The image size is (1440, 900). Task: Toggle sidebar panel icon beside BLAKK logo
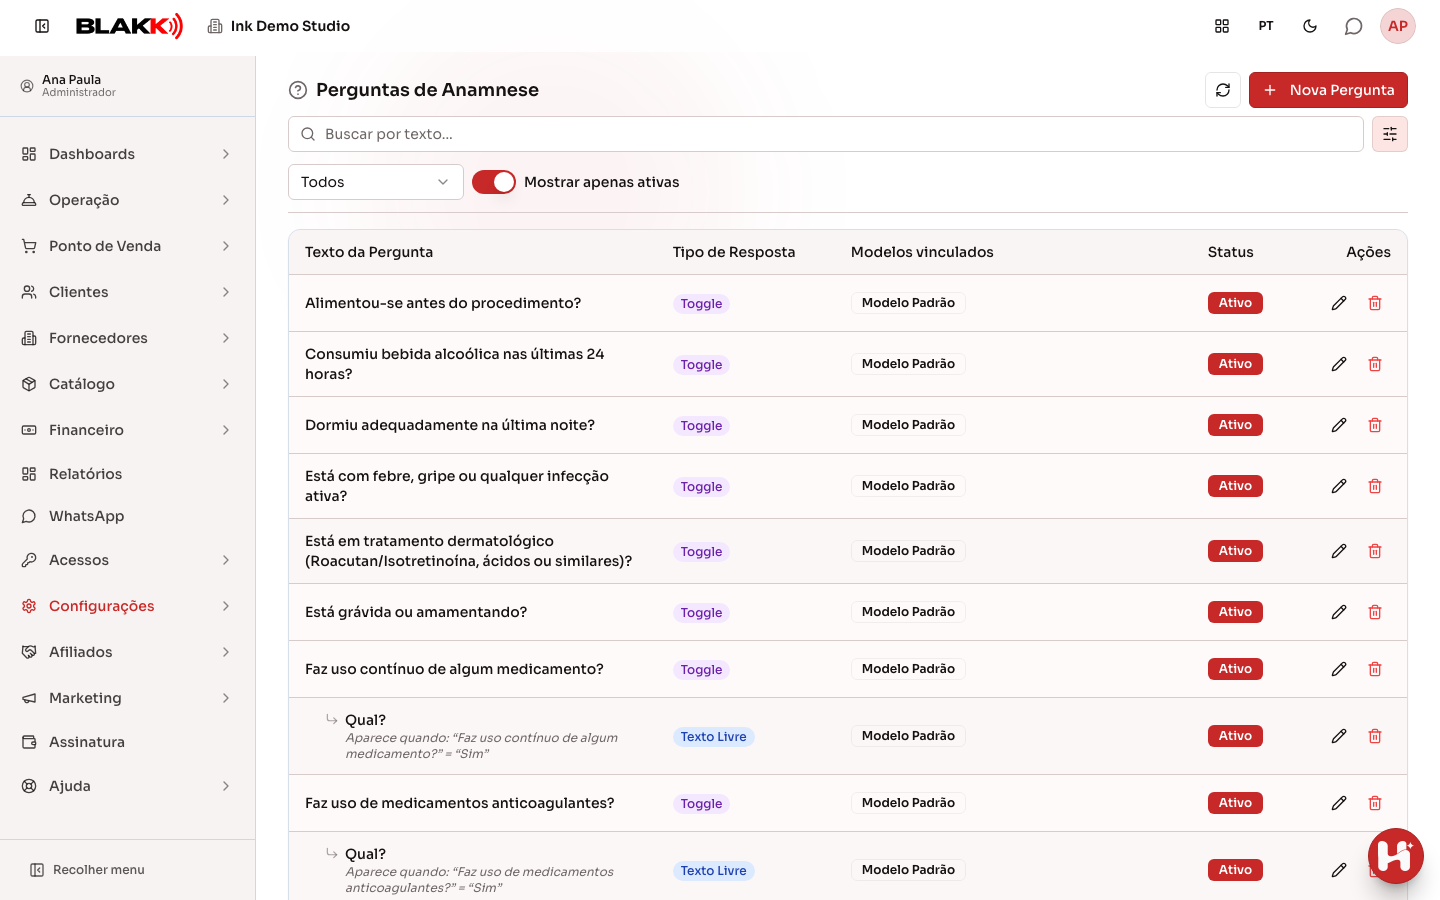point(42,26)
